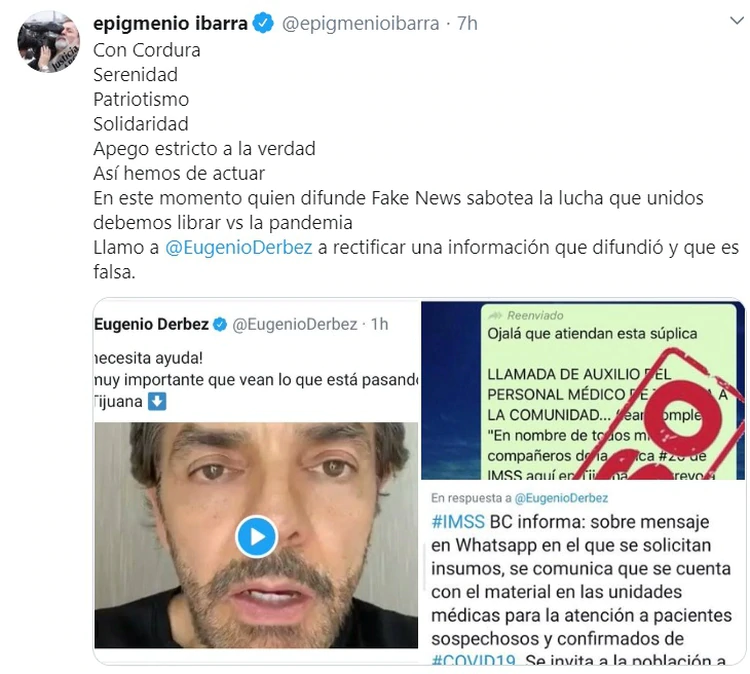Open the #IMSS hashtag link

[458, 521]
